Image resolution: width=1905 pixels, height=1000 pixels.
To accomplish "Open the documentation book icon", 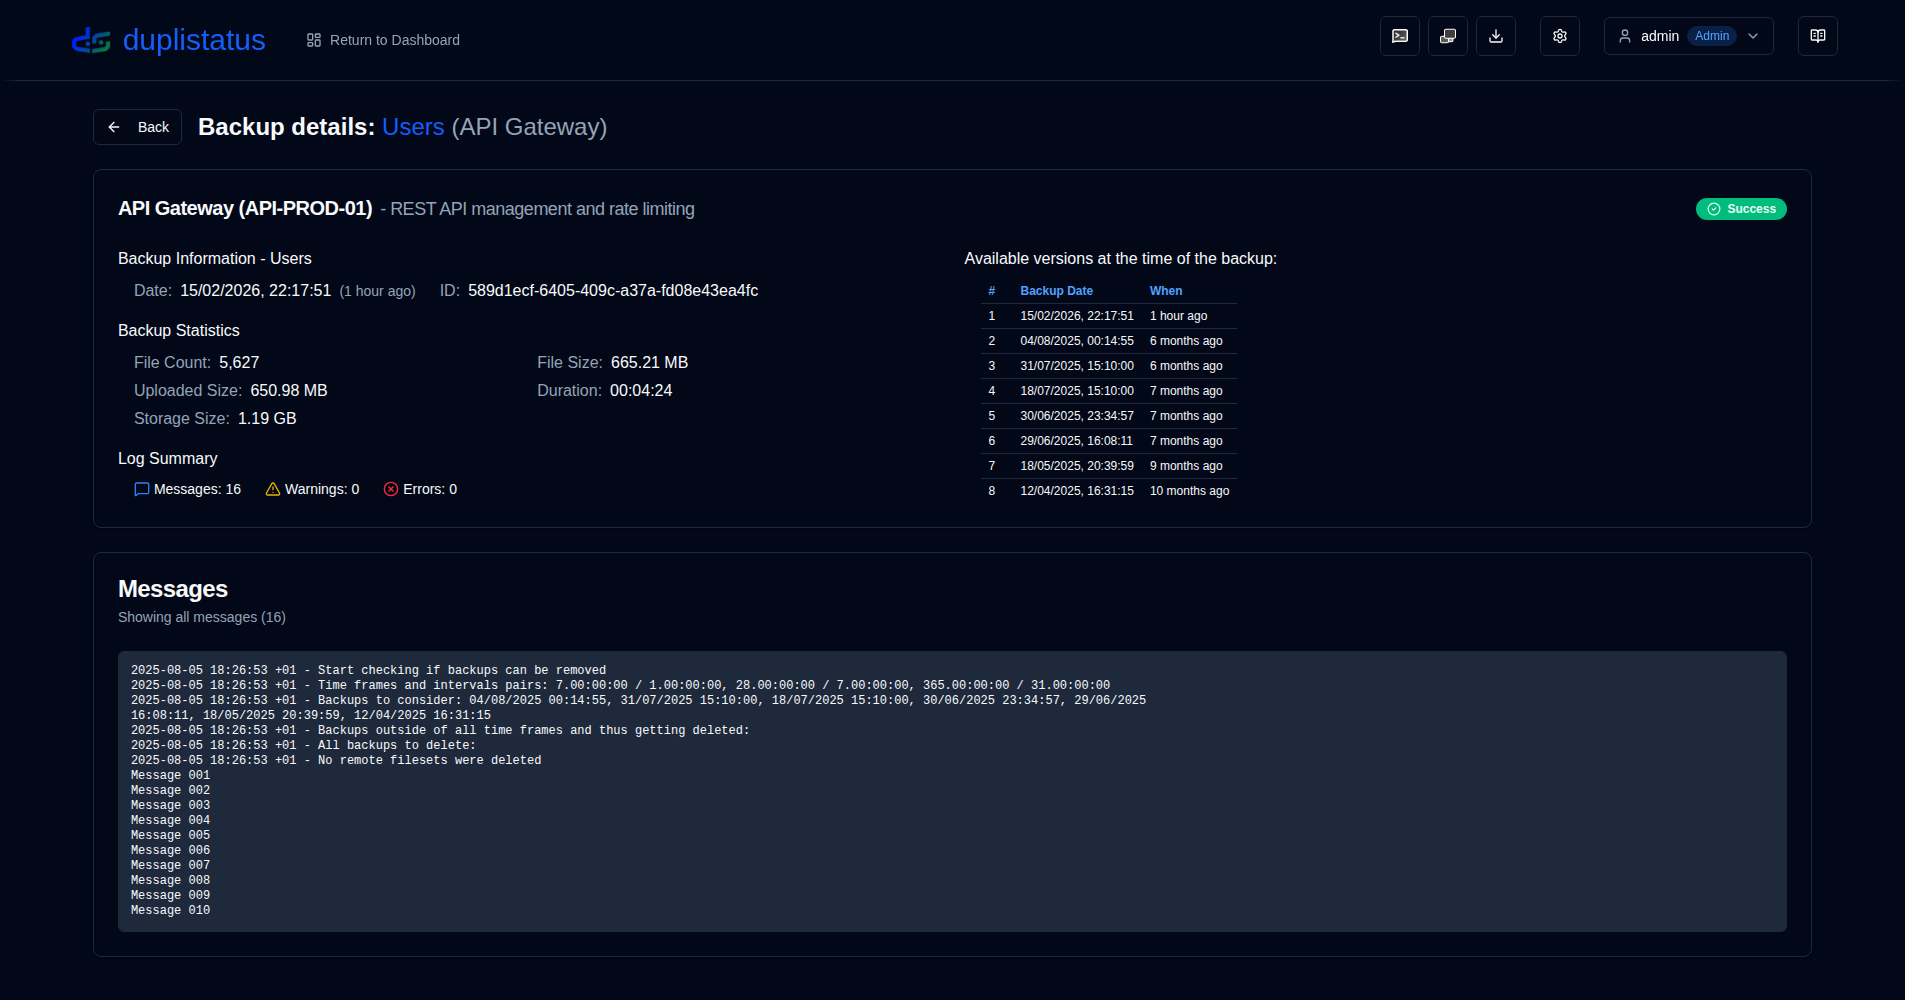I will pyautogui.click(x=1817, y=35).
